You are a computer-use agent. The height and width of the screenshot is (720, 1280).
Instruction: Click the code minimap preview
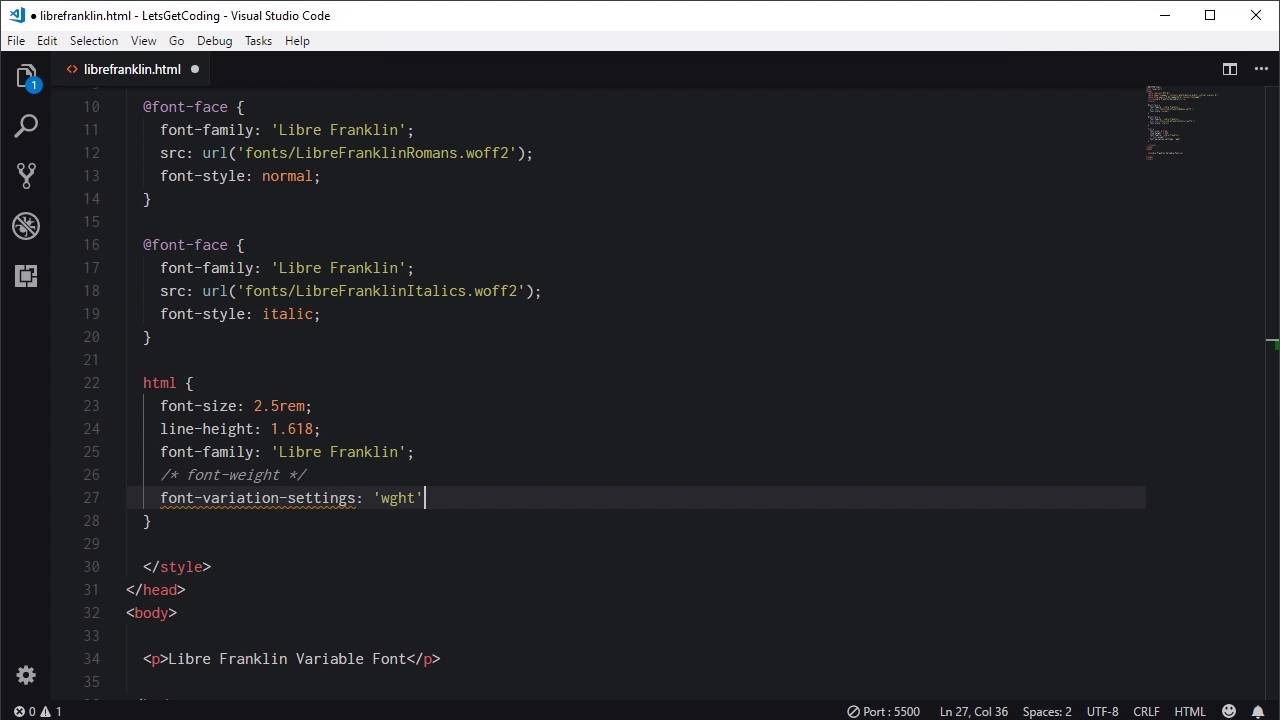pos(1181,123)
